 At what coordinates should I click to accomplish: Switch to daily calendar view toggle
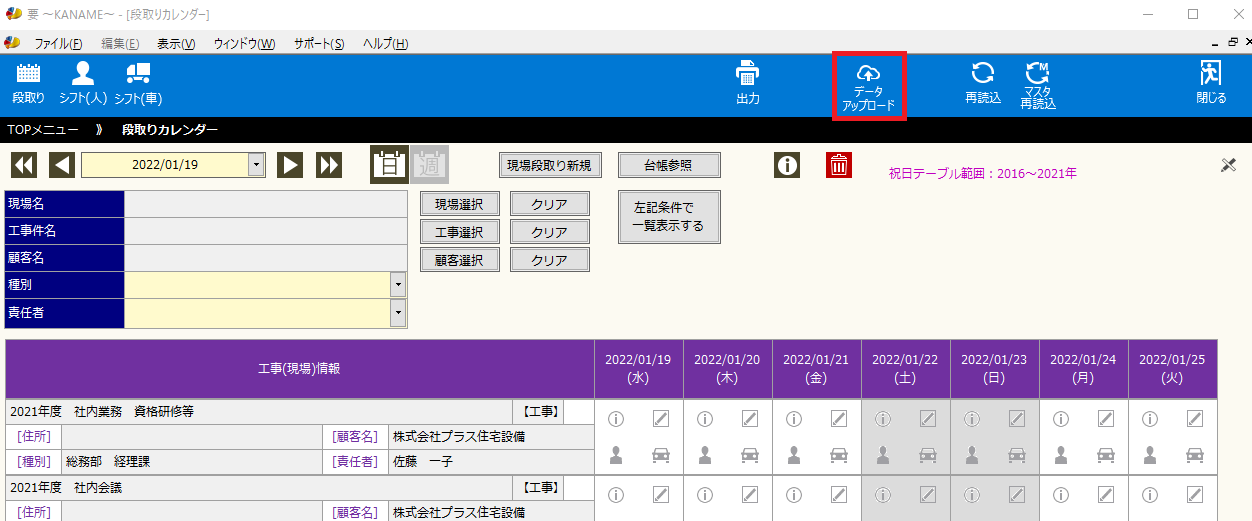click(x=389, y=165)
